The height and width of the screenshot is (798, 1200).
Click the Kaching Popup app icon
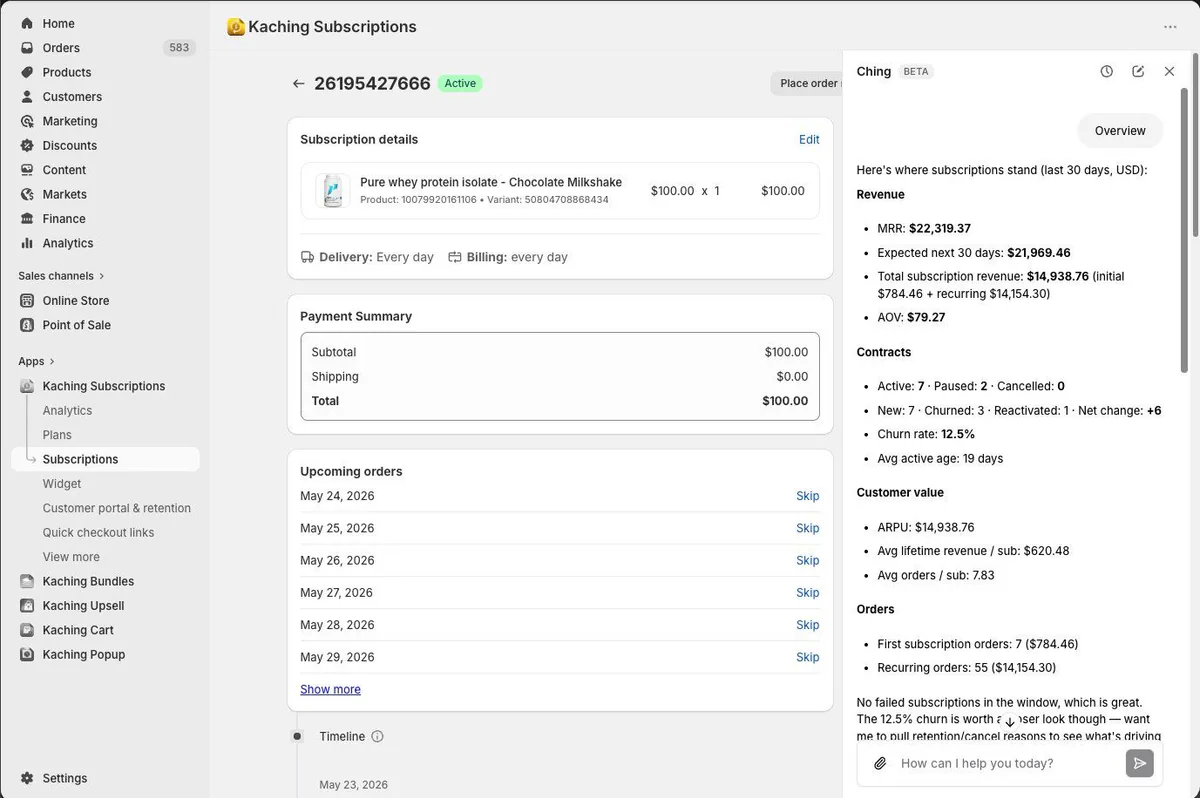click(x=27, y=655)
